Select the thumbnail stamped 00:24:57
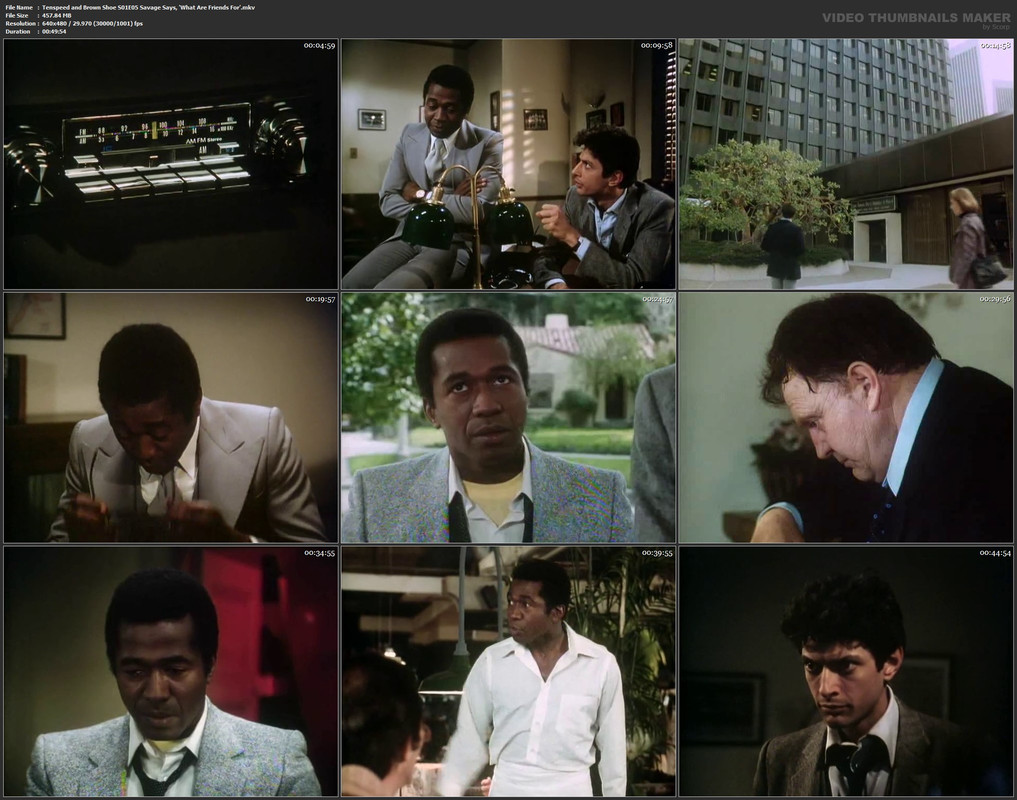The height and width of the screenshot is (800, 1017). pos(508,418)
